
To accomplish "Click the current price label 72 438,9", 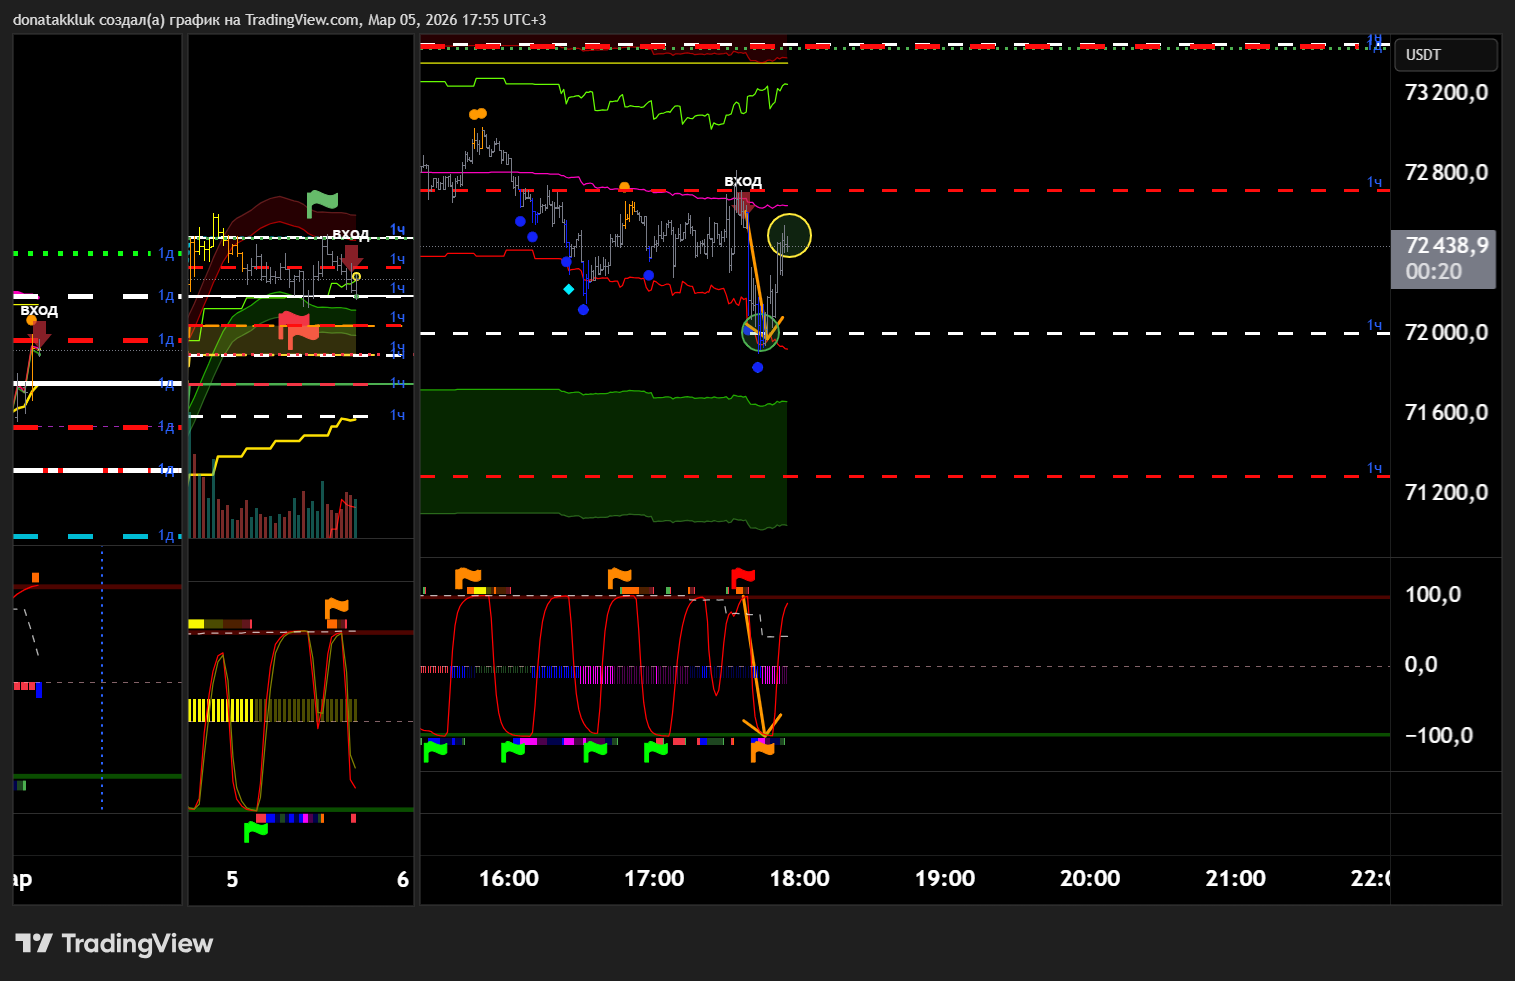I will pyautogui.click(x=1445, y=246).
